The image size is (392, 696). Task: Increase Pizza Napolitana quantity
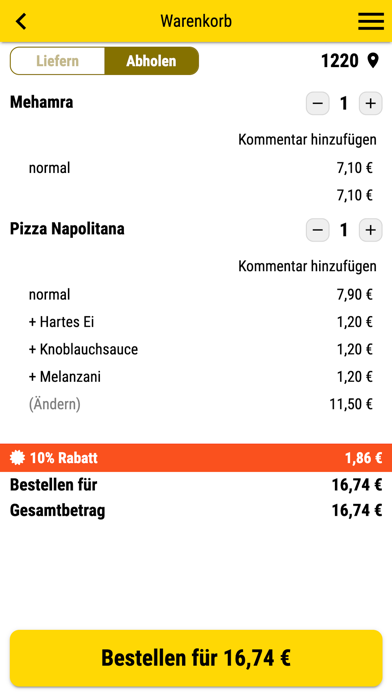click(x=370, y=230)
